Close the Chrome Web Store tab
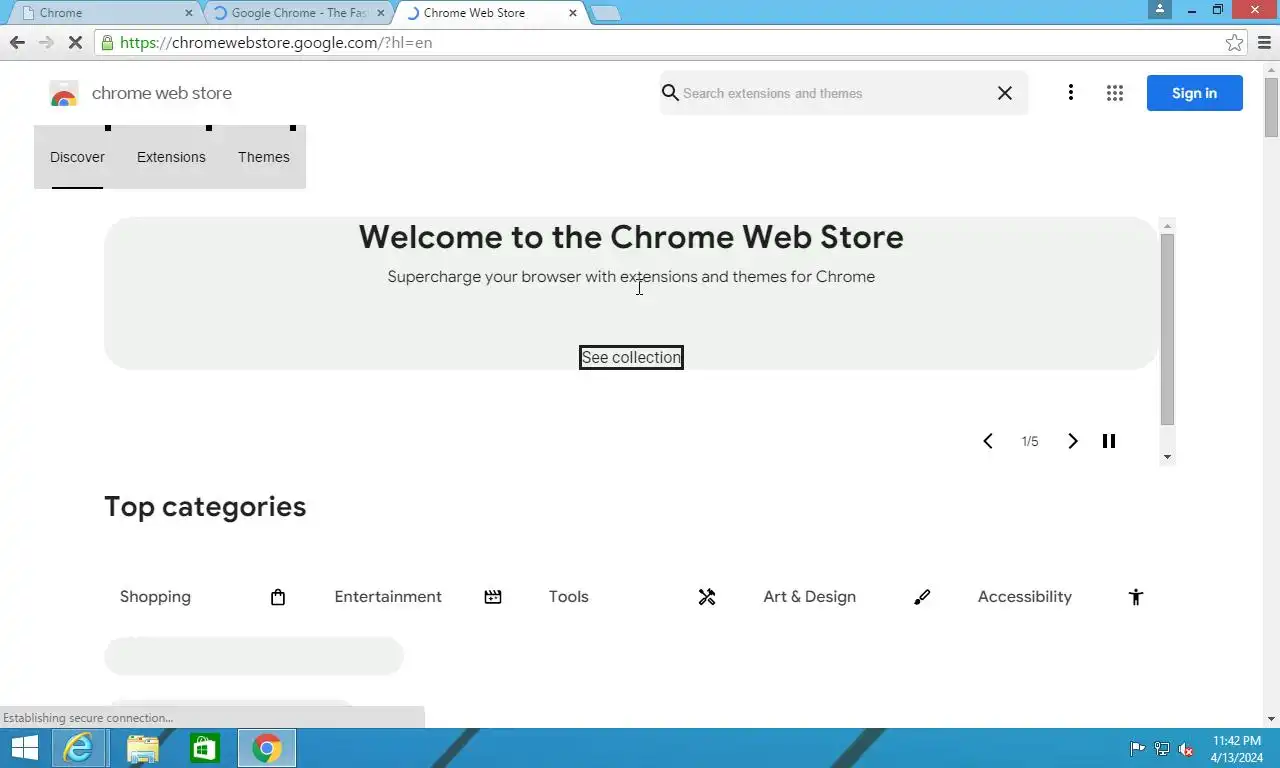1280x768 pixels. coord(573,13)
